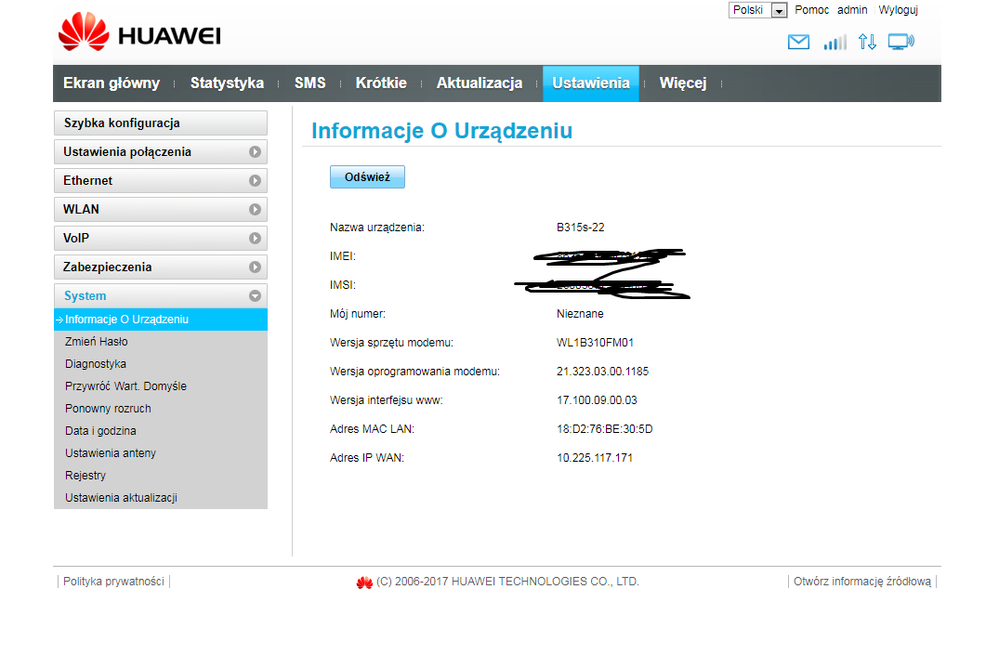
Task: Click web interface version 17.100.09.00.03
Action: click(597, 400)
